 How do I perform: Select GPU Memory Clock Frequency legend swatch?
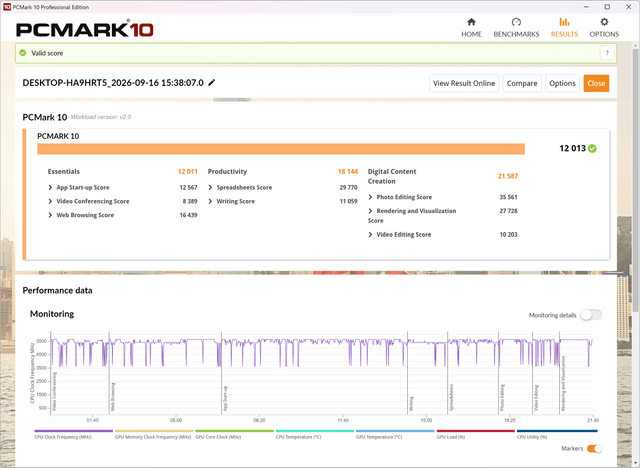154,431
